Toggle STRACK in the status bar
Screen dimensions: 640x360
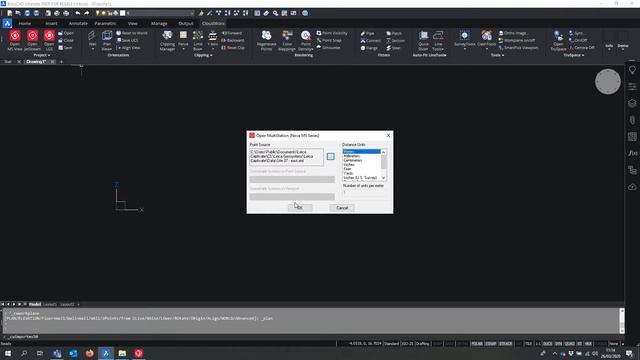(x=505, y=344)
